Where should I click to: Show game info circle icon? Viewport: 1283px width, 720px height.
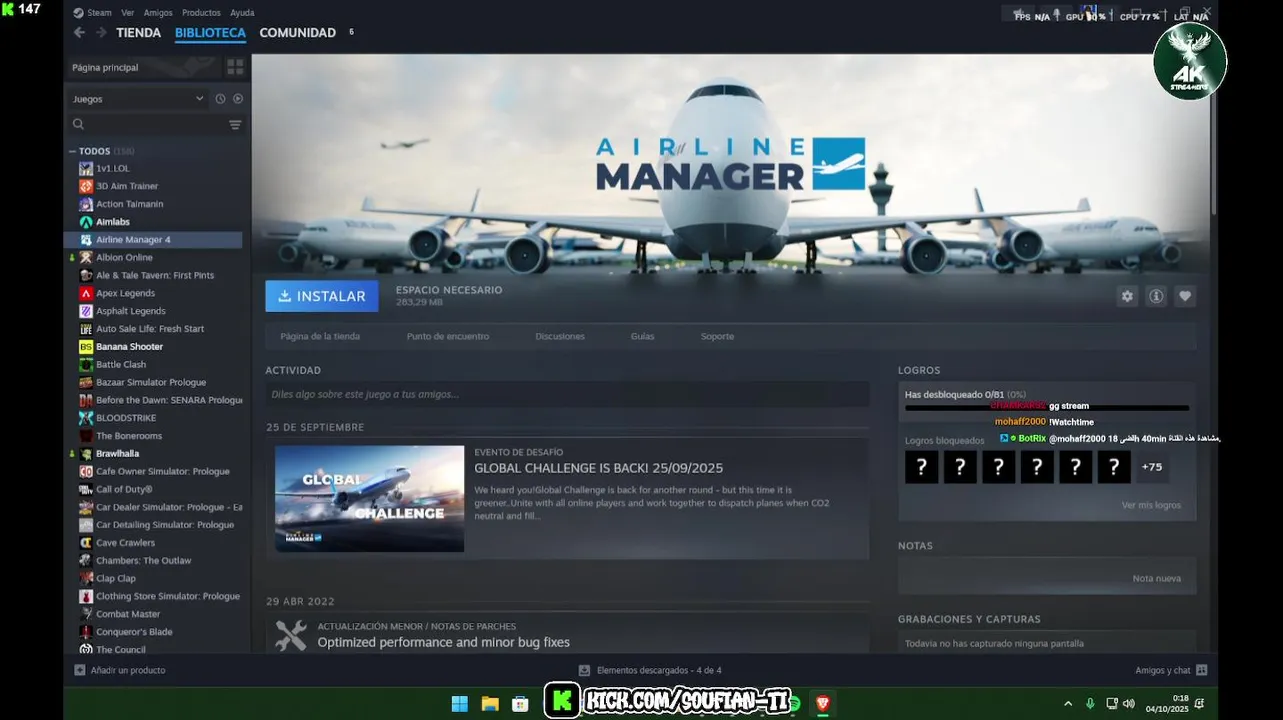pyautogui.click(x=1156, y=296)
